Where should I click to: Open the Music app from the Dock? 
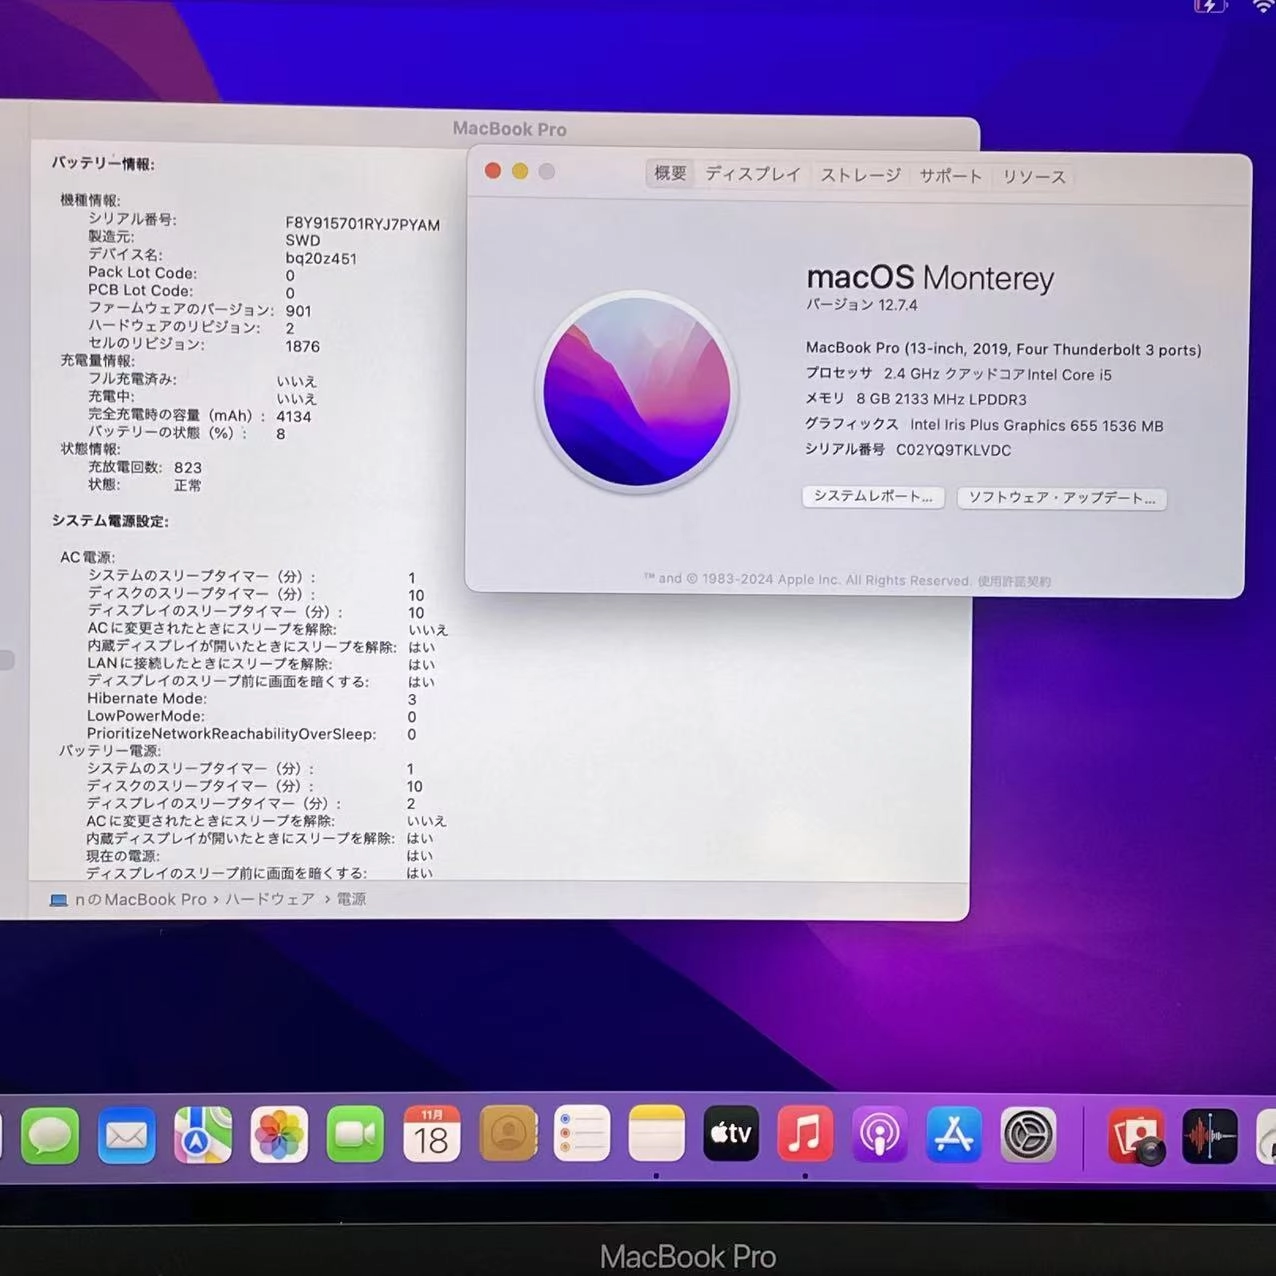804,1135
